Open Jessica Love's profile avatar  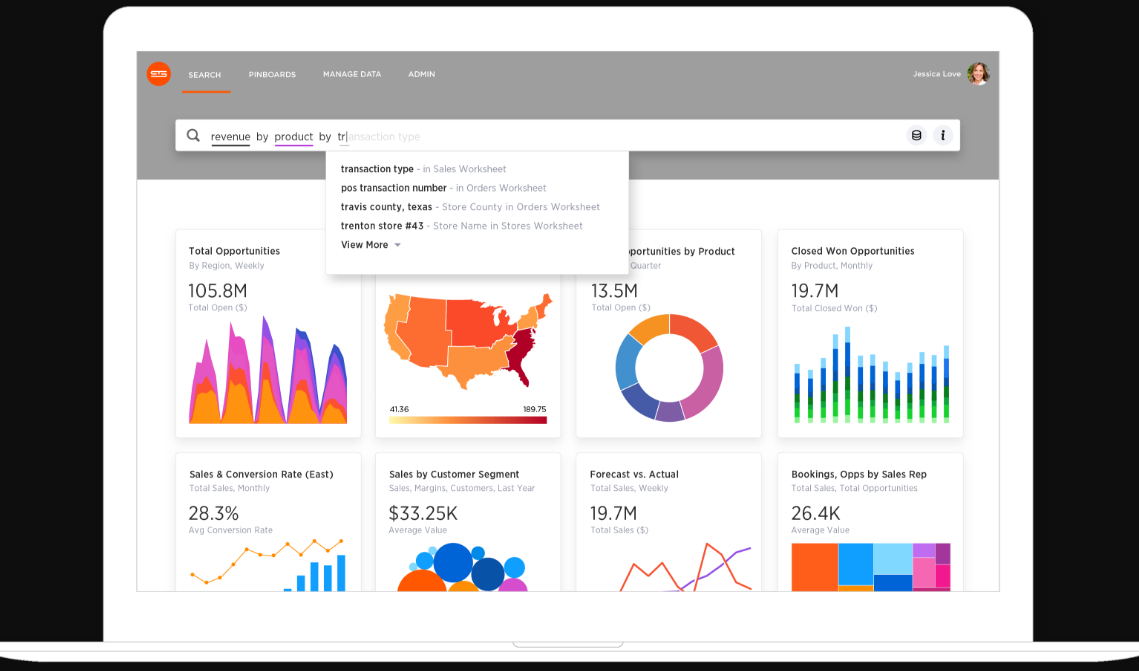click(x=978, y=74)
